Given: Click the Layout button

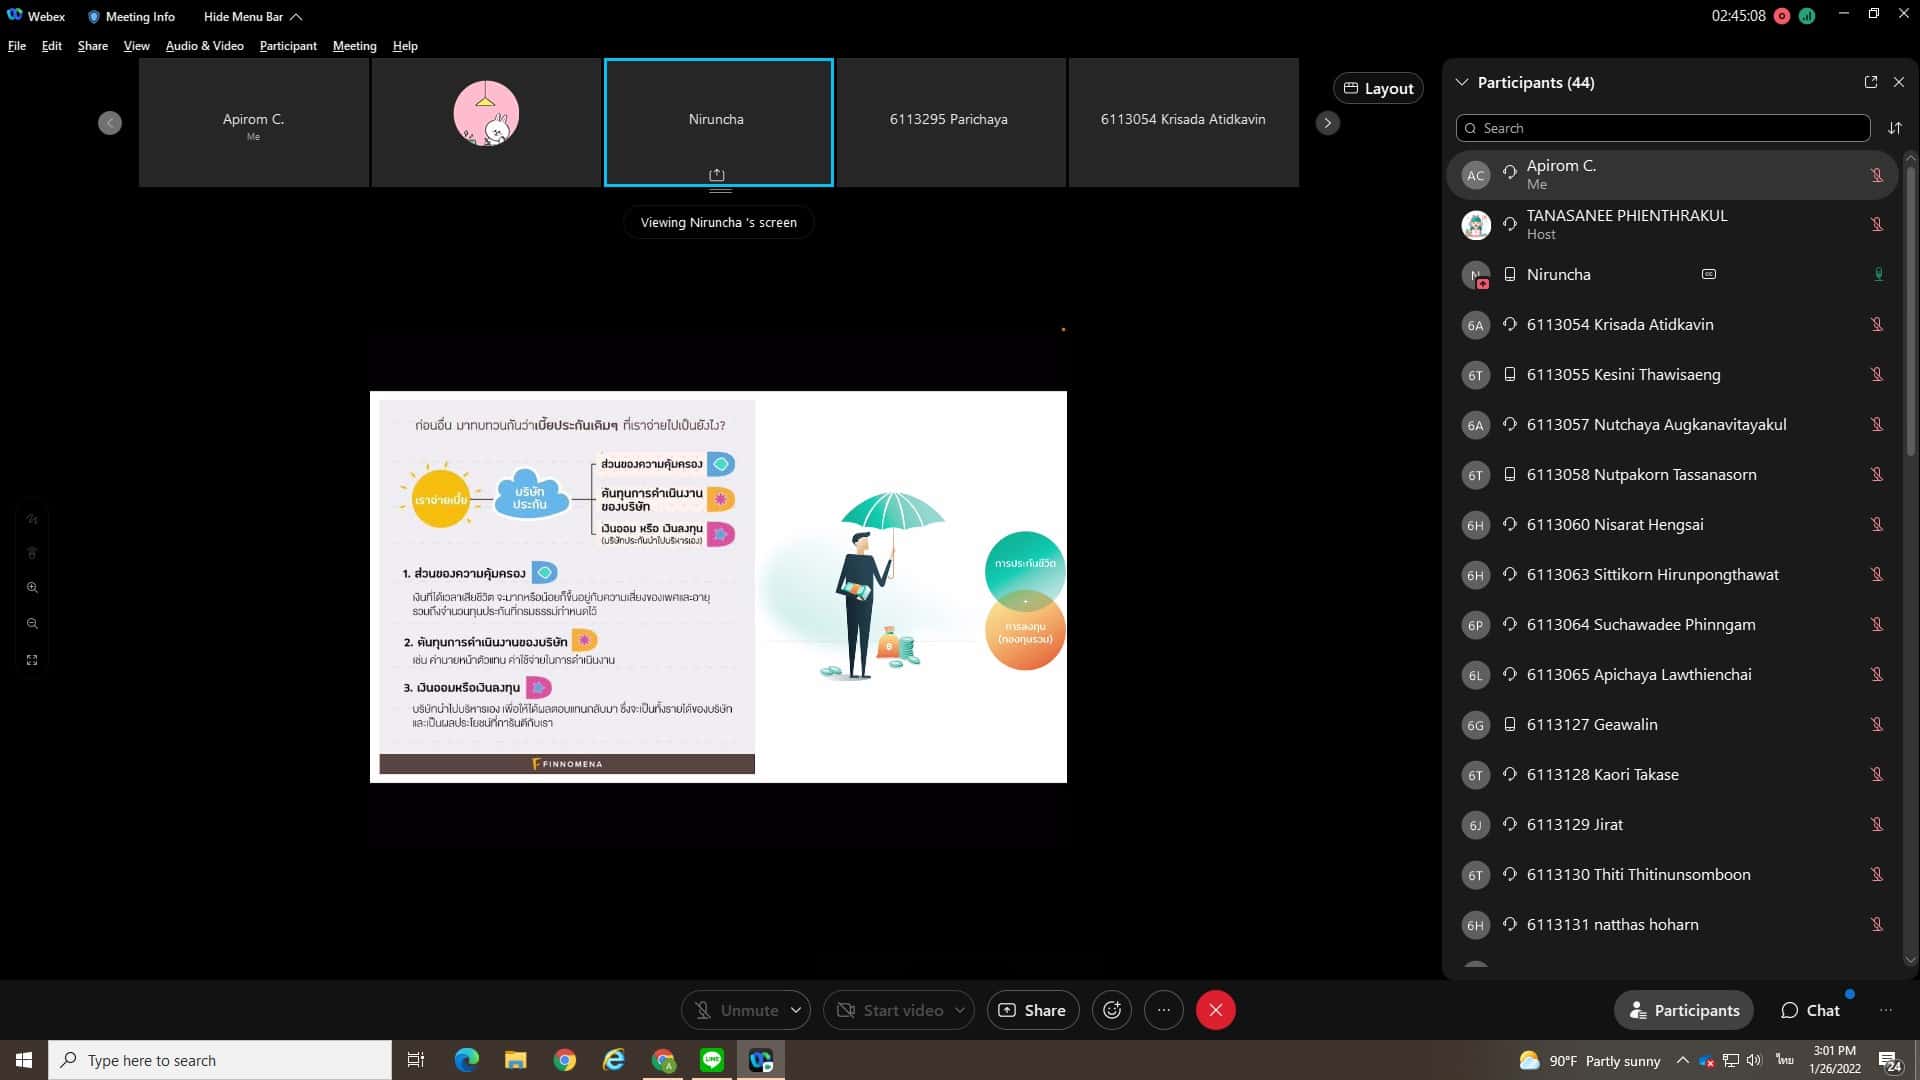Looking at the screenshot, I should [x=1378, y=88].
